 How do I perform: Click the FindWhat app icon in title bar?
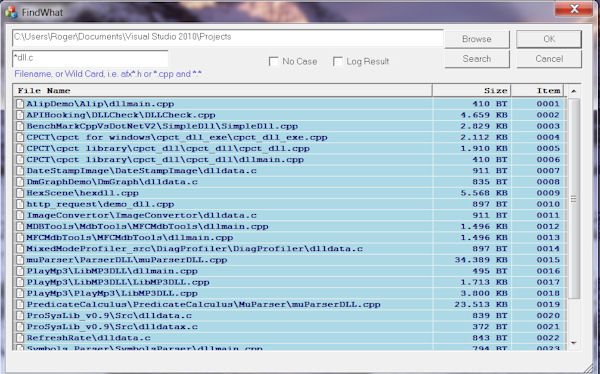(x=11, y=12)
